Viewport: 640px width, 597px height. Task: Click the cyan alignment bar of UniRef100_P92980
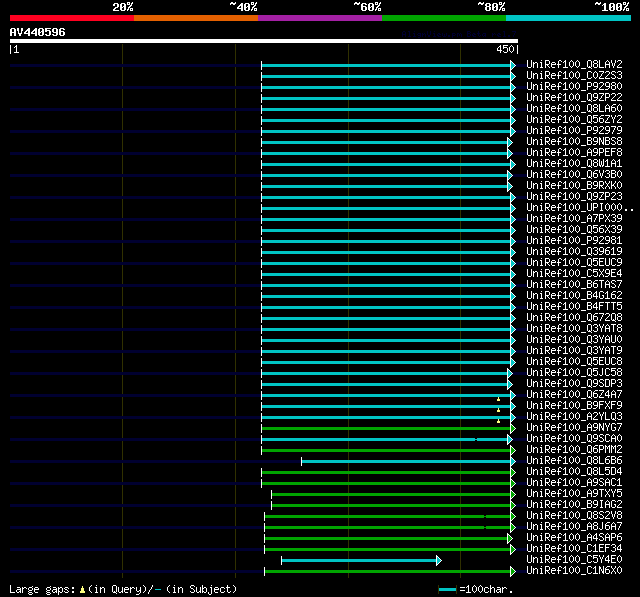(x=386, y=87)
